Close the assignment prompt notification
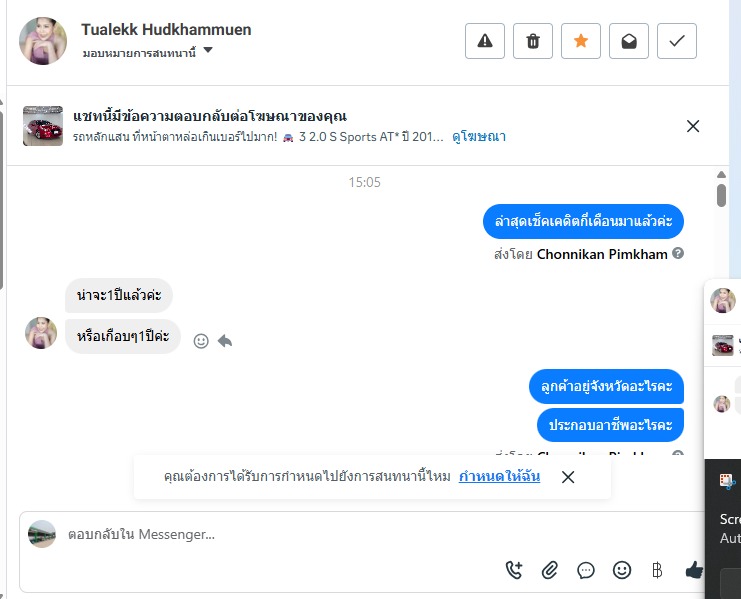 [x=568, y=477]
